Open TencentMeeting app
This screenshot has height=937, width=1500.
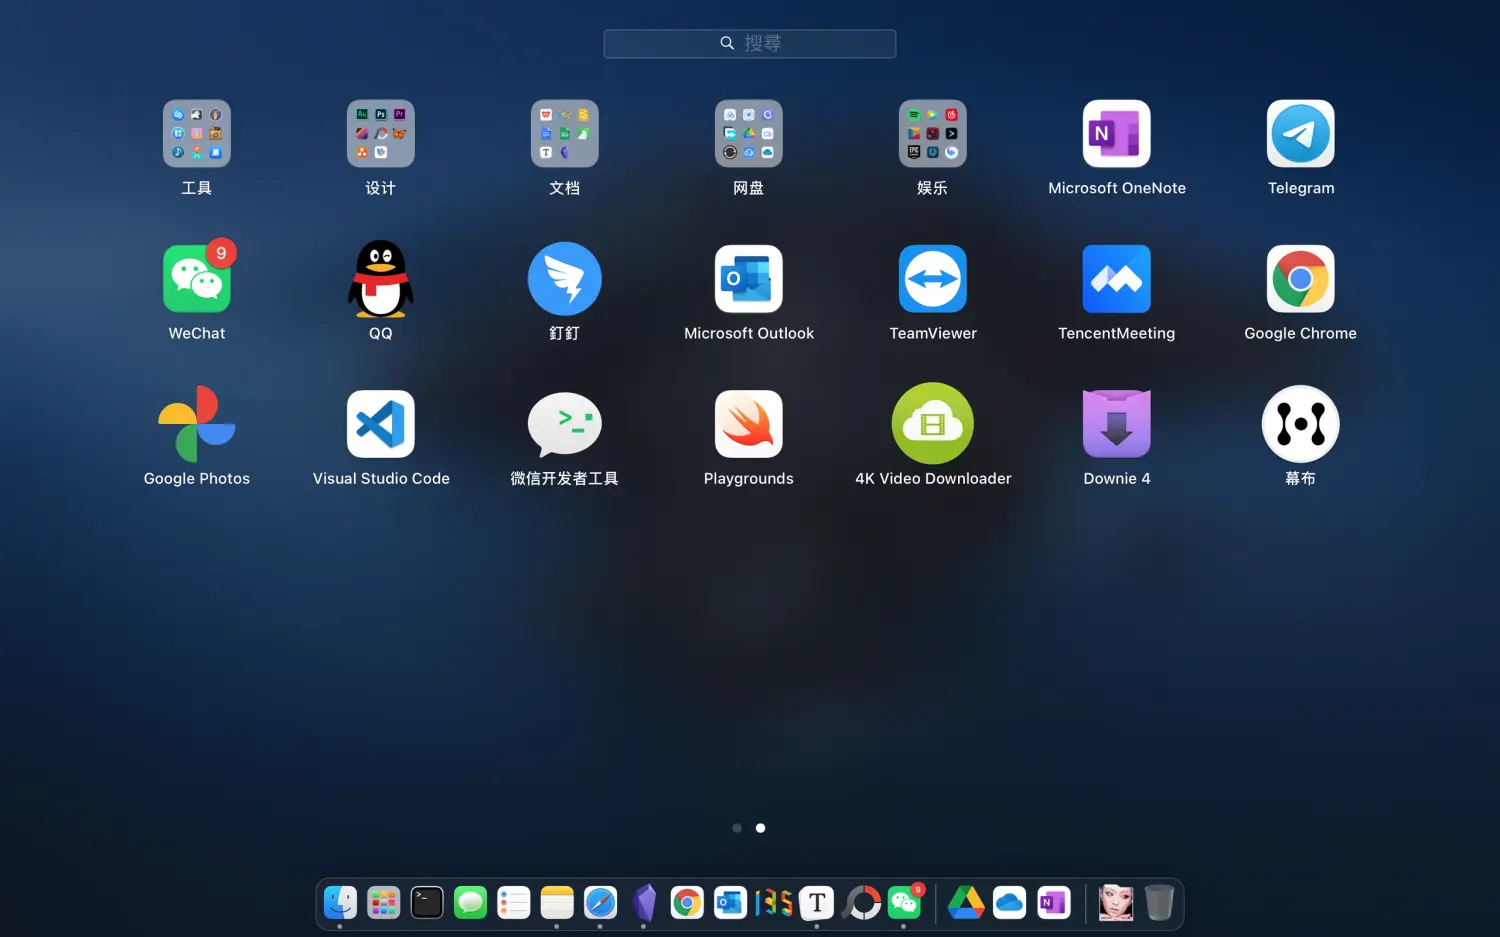point(1116,279)
